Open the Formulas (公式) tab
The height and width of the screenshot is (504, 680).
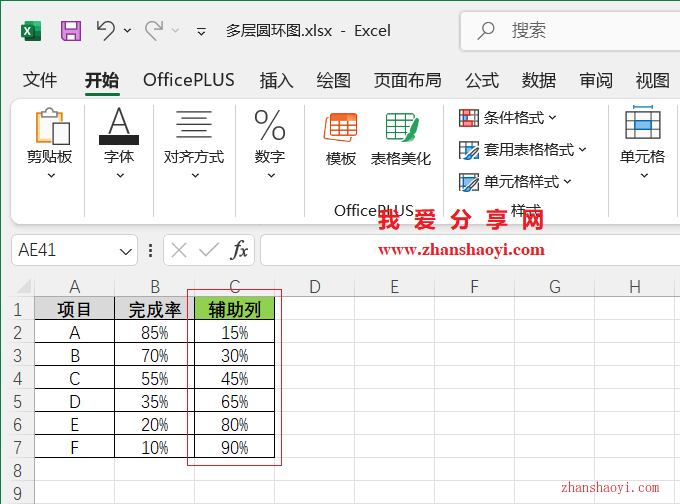point(481,80)
